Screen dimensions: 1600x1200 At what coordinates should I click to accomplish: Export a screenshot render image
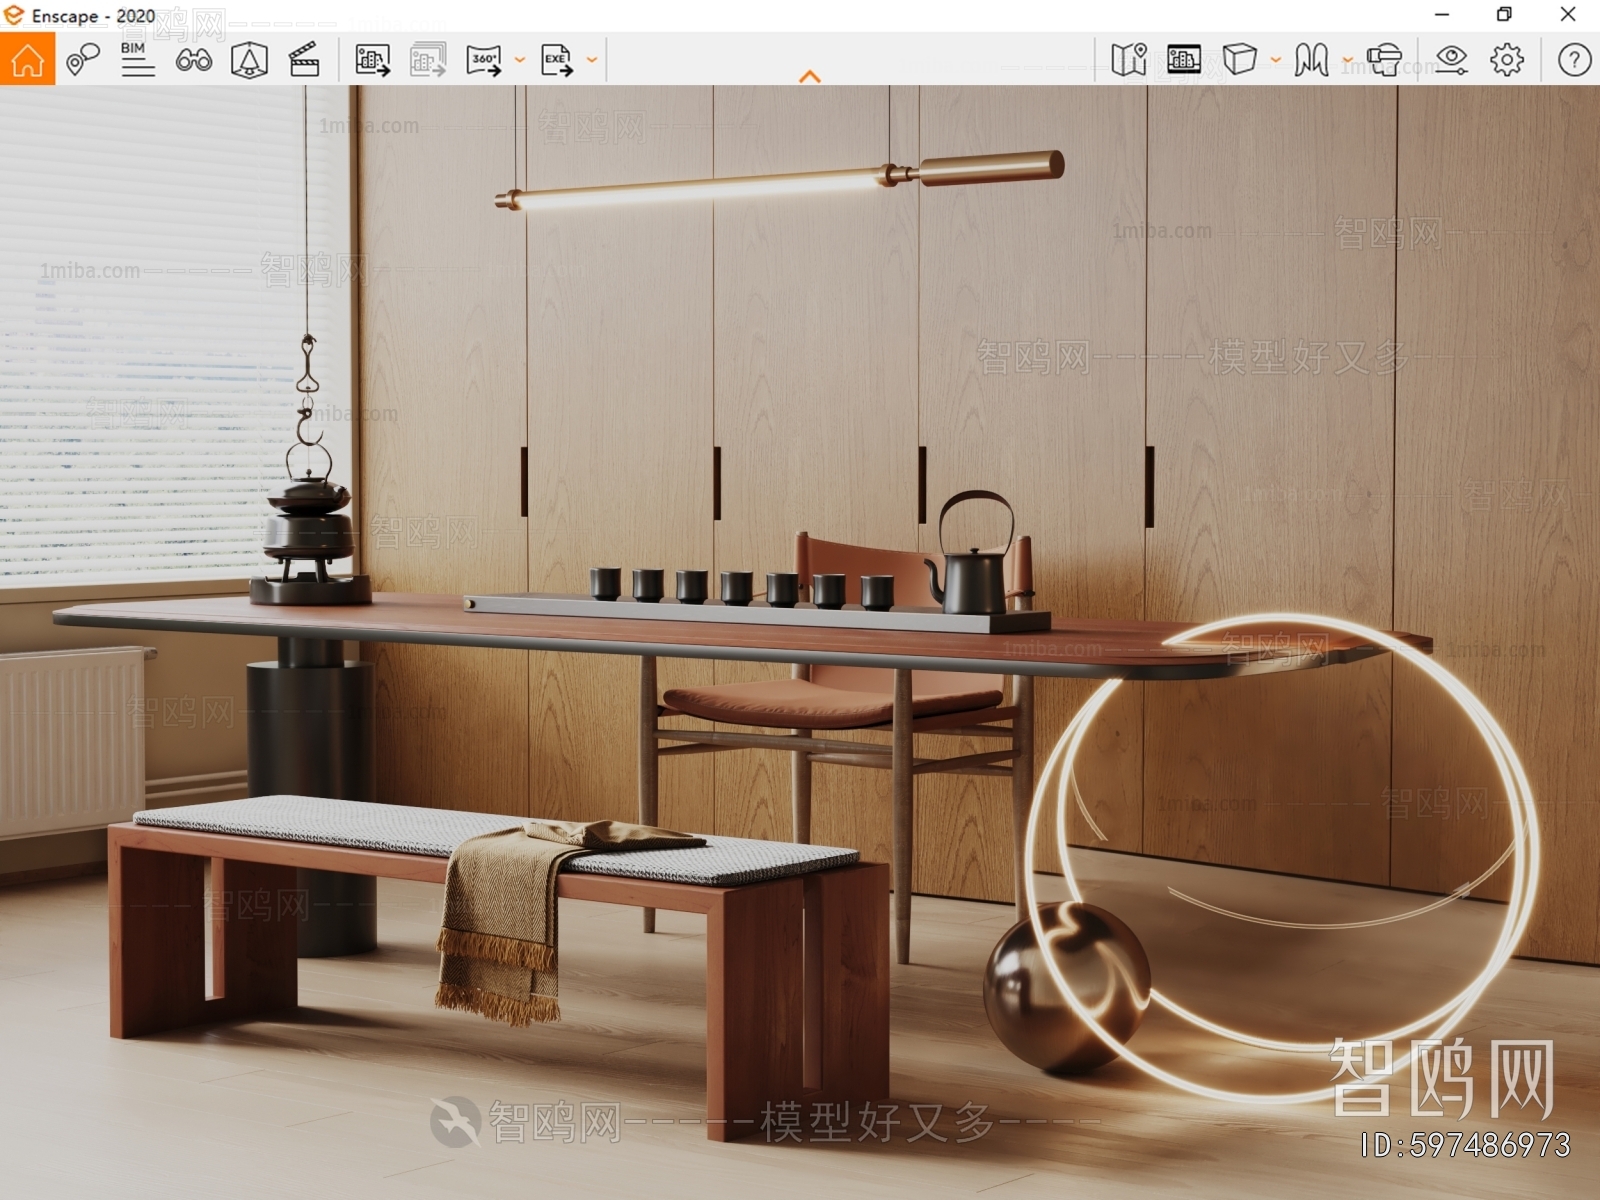click(x=373, y=60)
